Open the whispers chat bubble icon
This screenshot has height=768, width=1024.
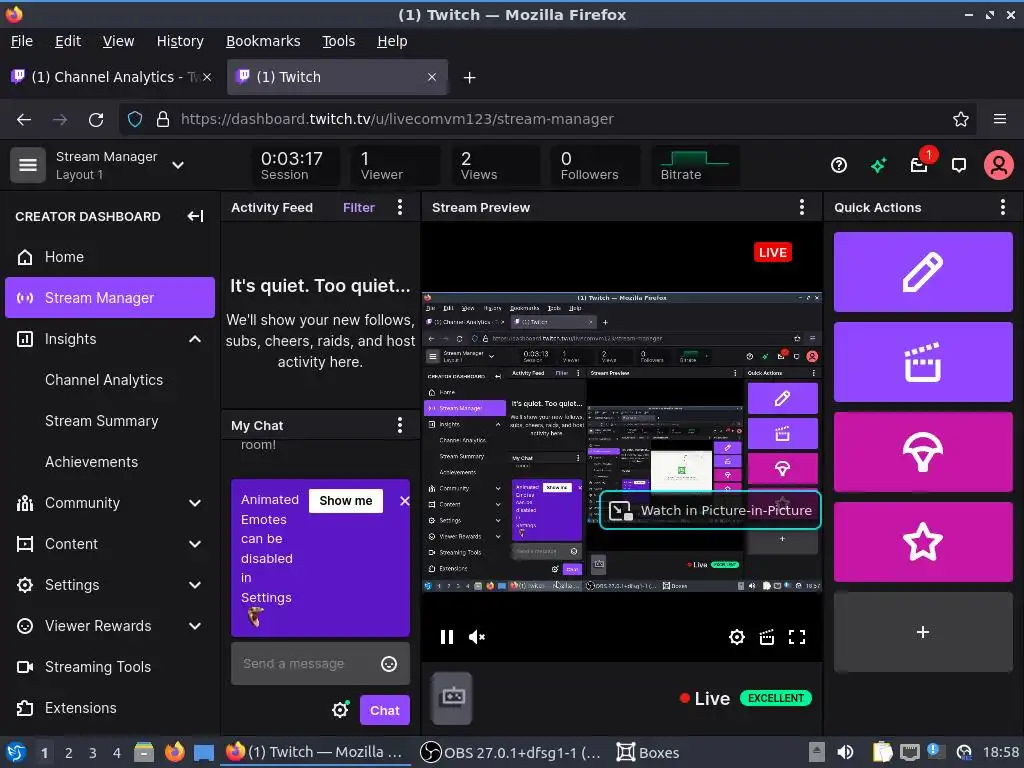point(959,165)
